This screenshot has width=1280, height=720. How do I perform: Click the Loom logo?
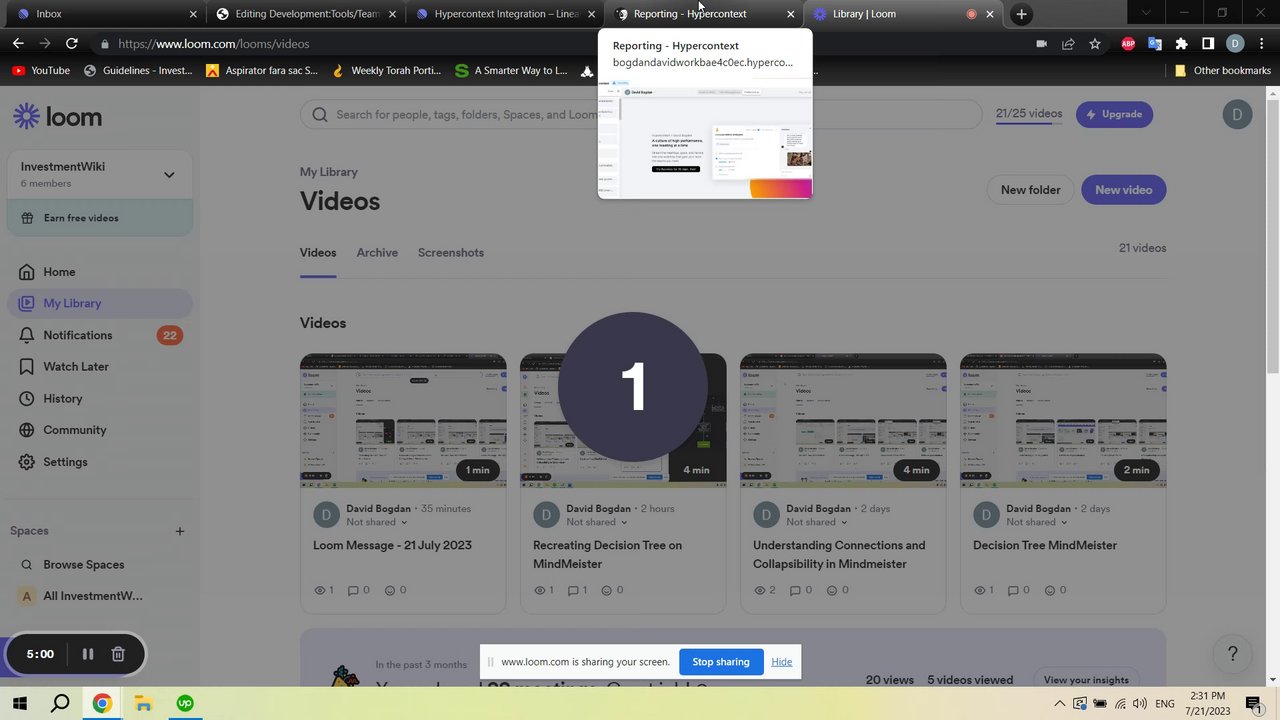[57, 116]
